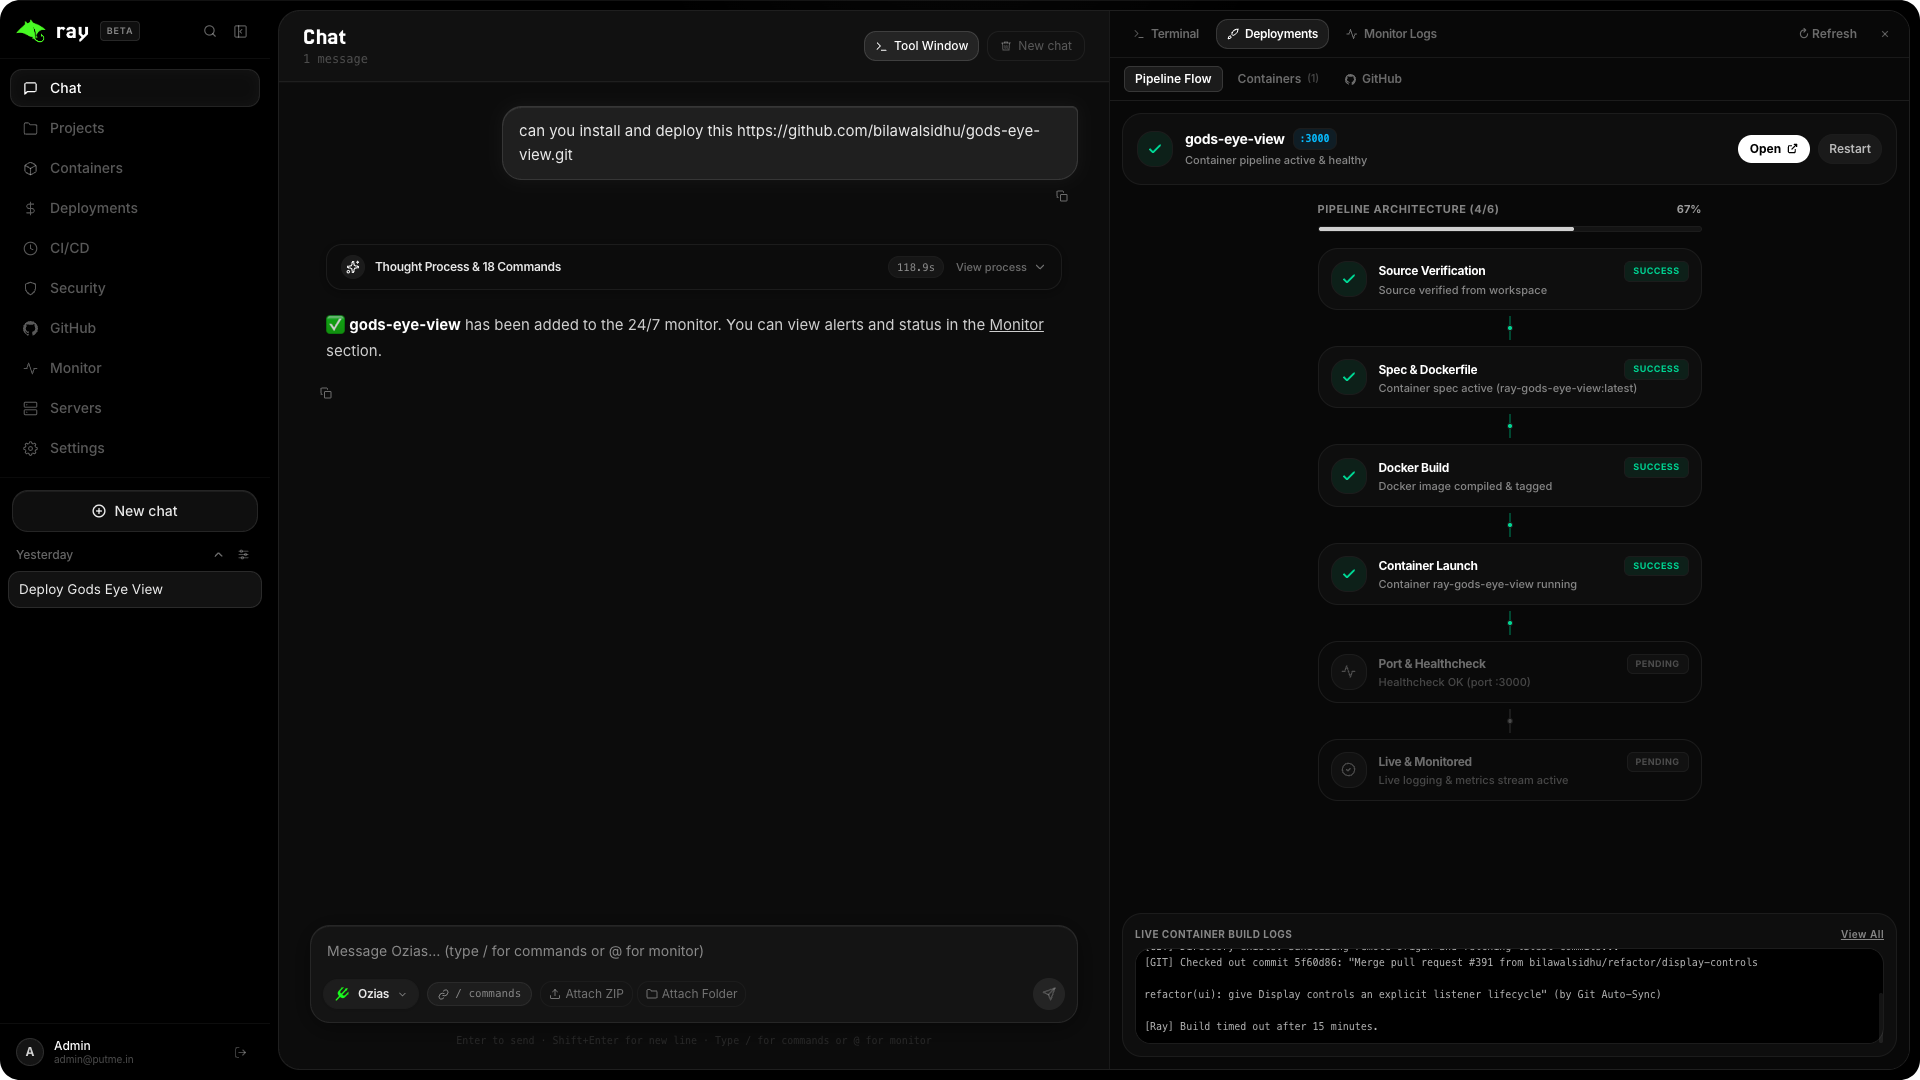
Task: Open the Servers sidebar section
Action: (135, 408)
